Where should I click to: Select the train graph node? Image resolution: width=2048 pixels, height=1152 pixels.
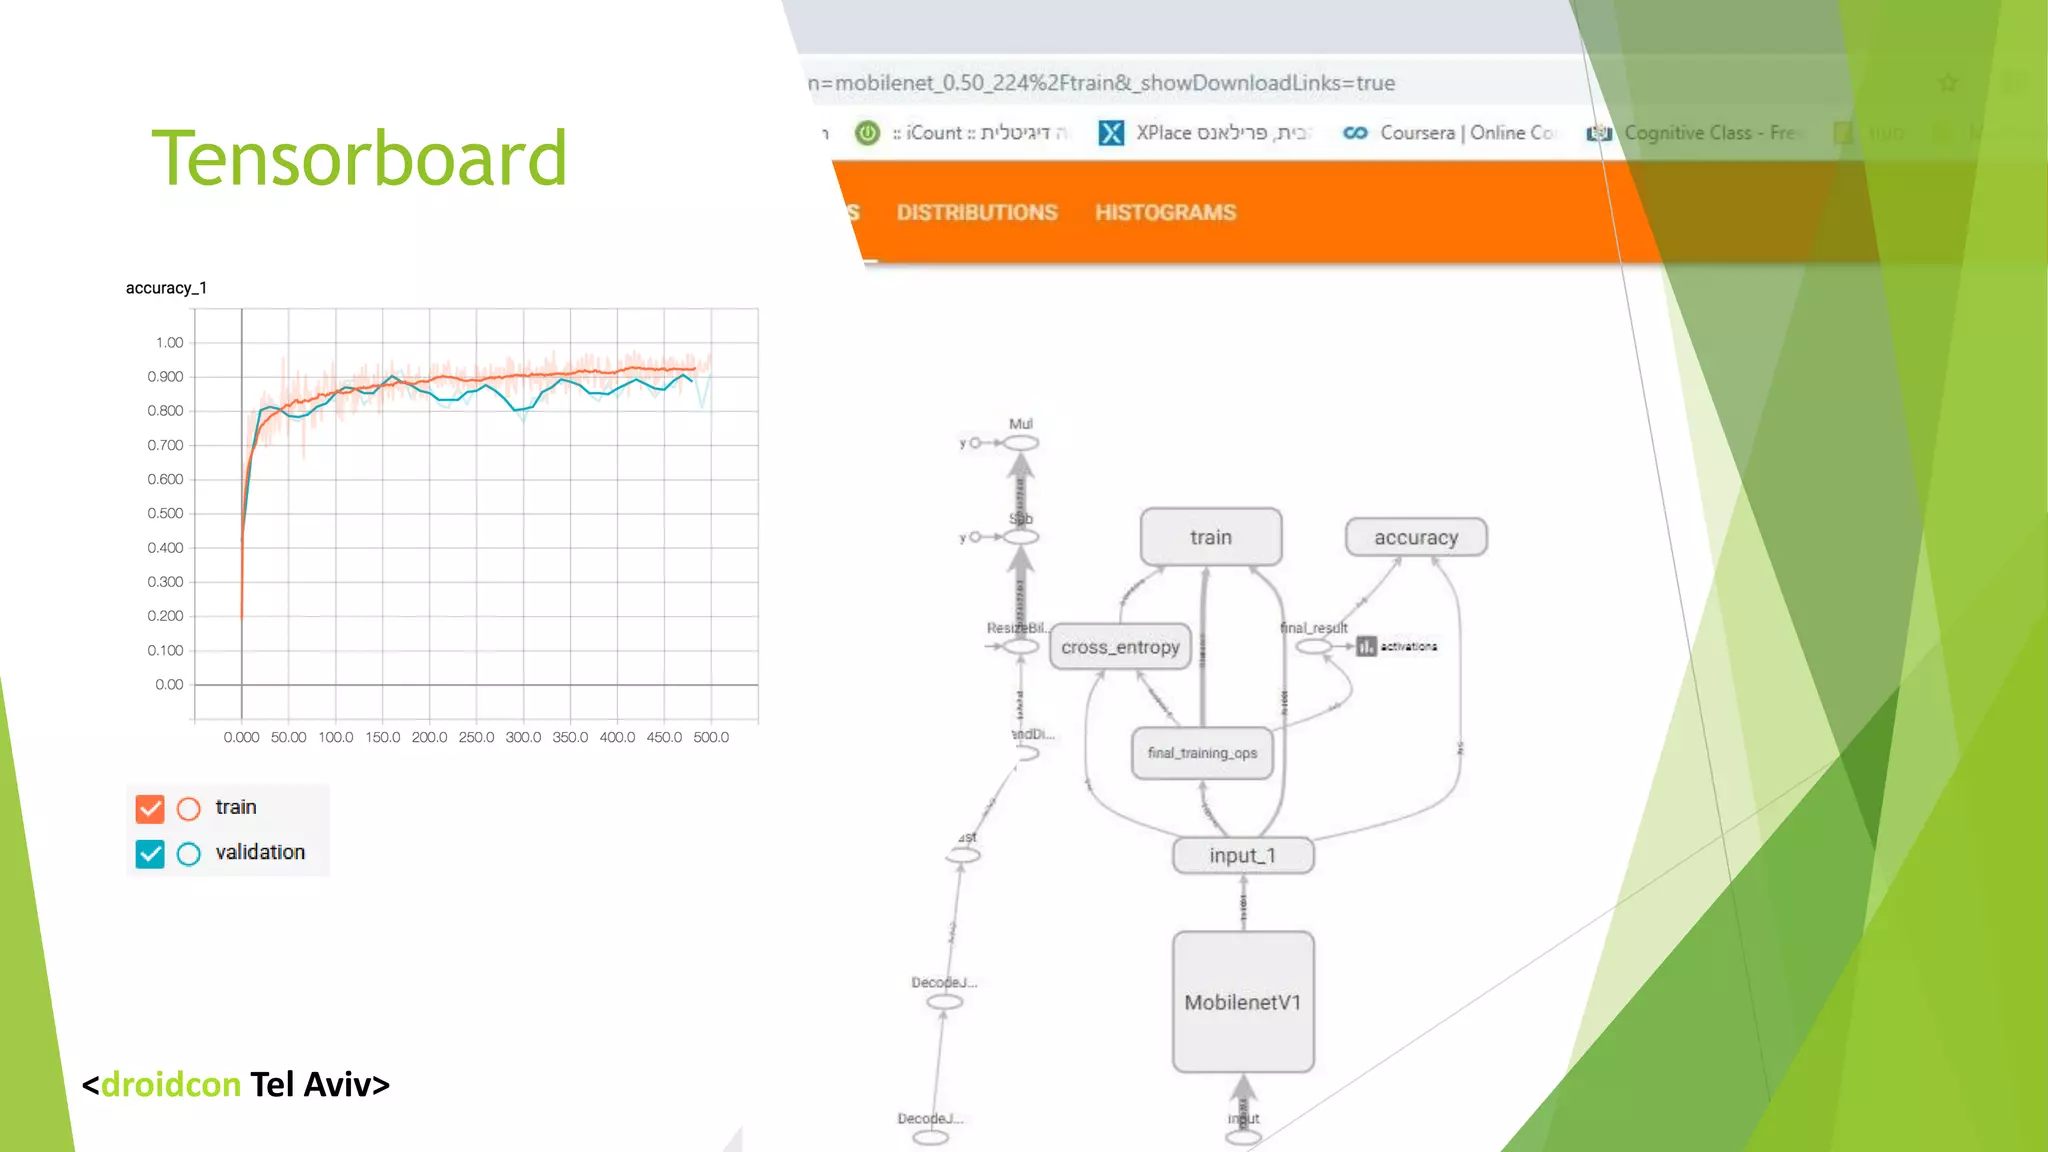pos(1211,537)
